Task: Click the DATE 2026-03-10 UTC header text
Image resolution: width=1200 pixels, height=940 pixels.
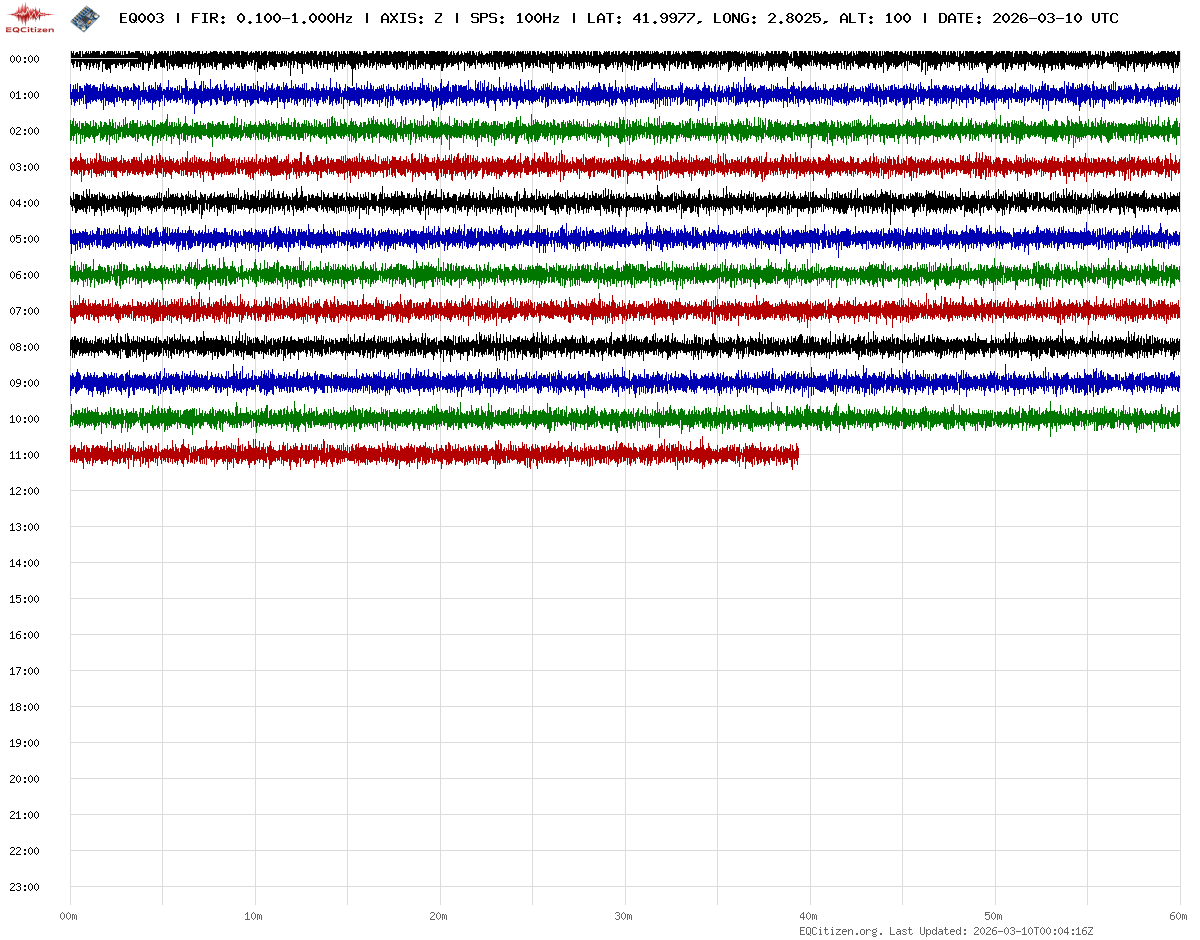Action: click(x=1028, y=18)
